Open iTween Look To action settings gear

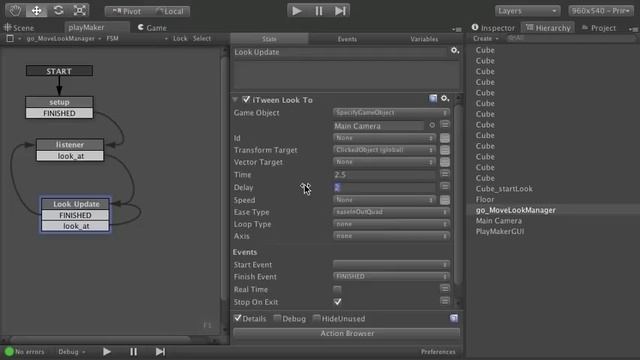[445, 98]
